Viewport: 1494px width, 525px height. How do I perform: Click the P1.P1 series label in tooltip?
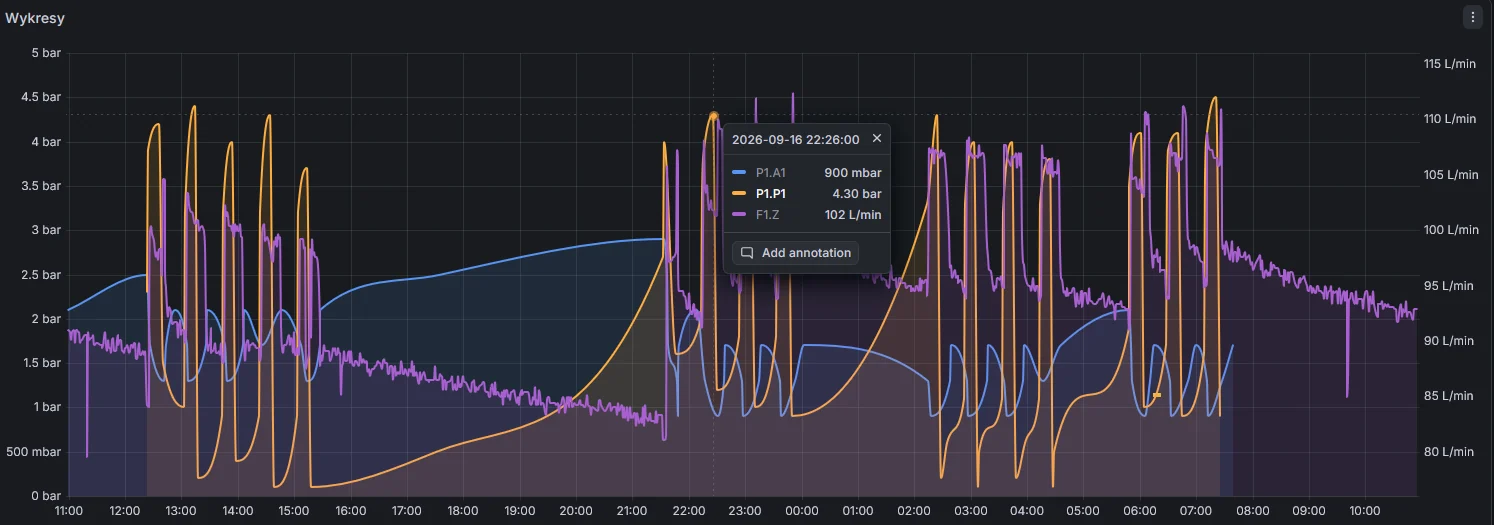[771, 194]
